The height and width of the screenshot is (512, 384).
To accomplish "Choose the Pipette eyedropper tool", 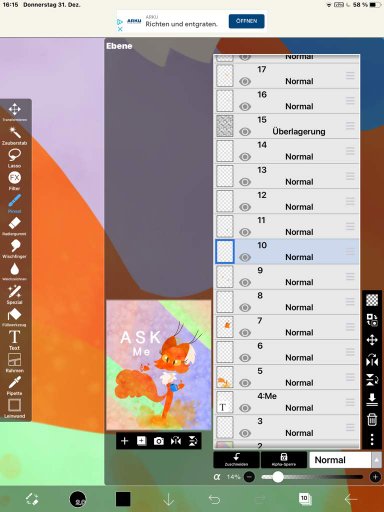I will 14,385.
